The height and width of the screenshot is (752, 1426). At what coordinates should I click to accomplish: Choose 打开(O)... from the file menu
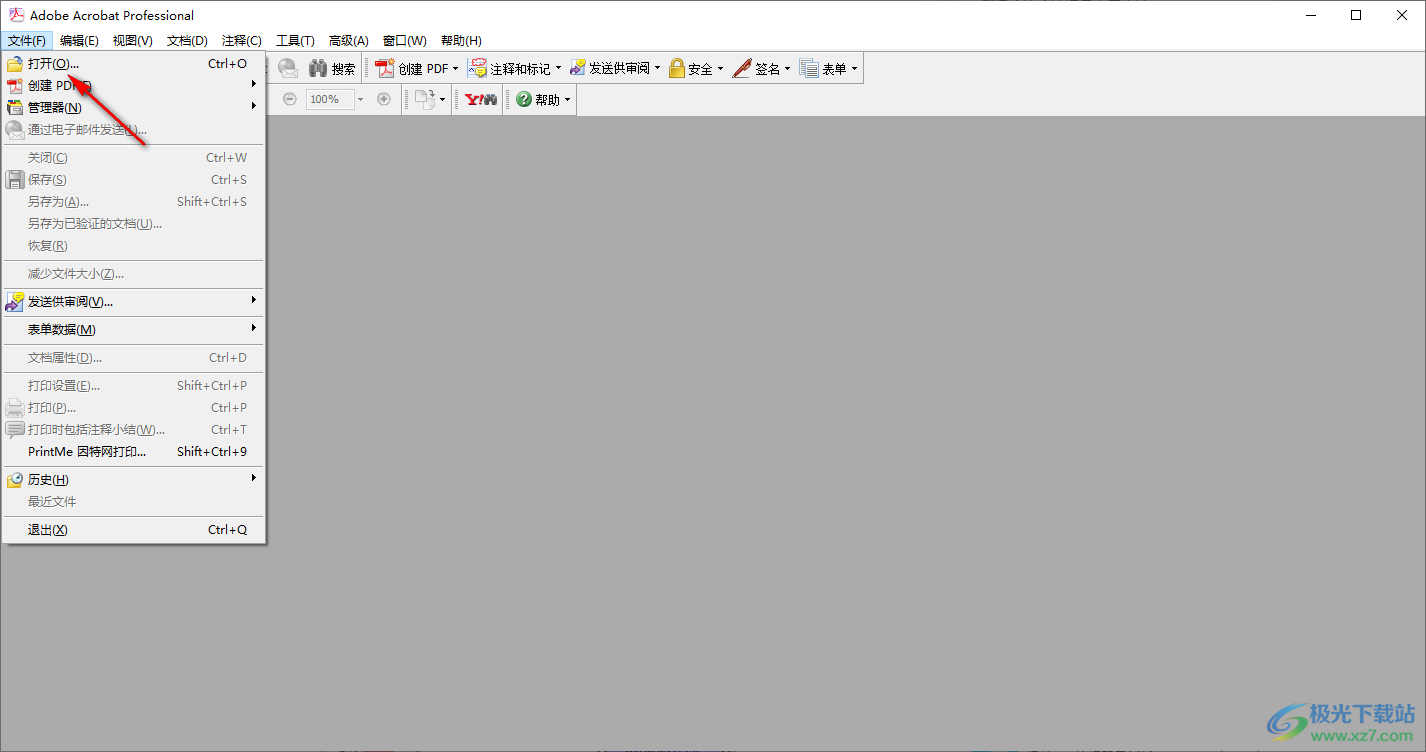(x=134, y=63)
